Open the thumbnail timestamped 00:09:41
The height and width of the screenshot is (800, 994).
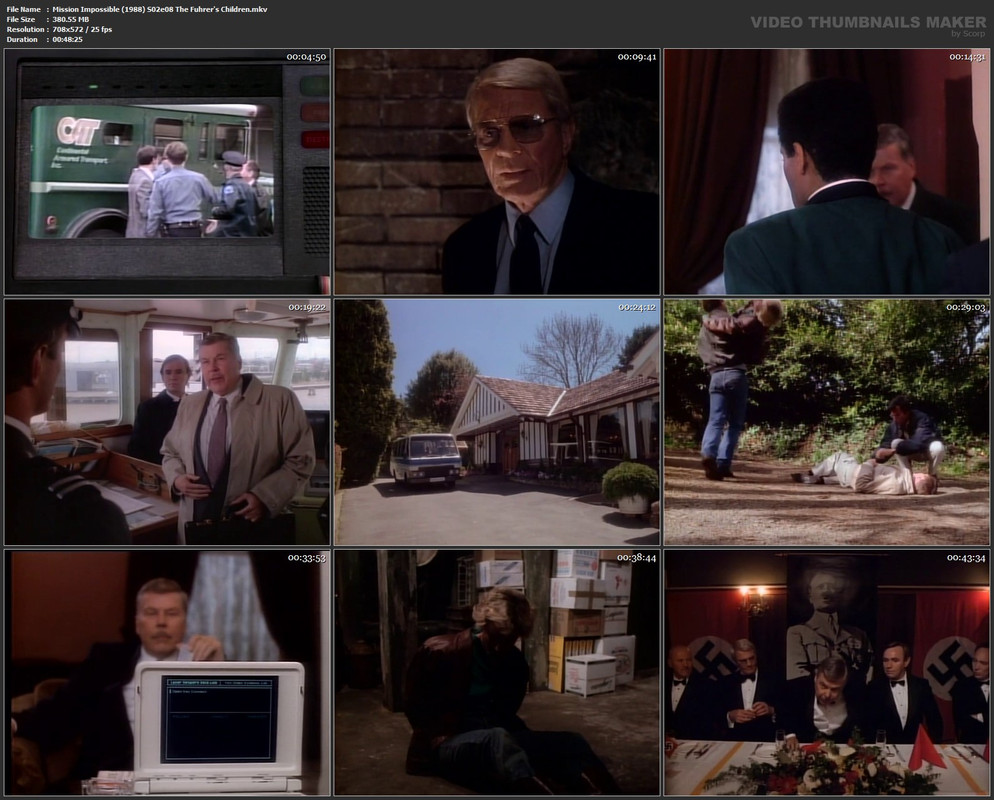(497, 172)
